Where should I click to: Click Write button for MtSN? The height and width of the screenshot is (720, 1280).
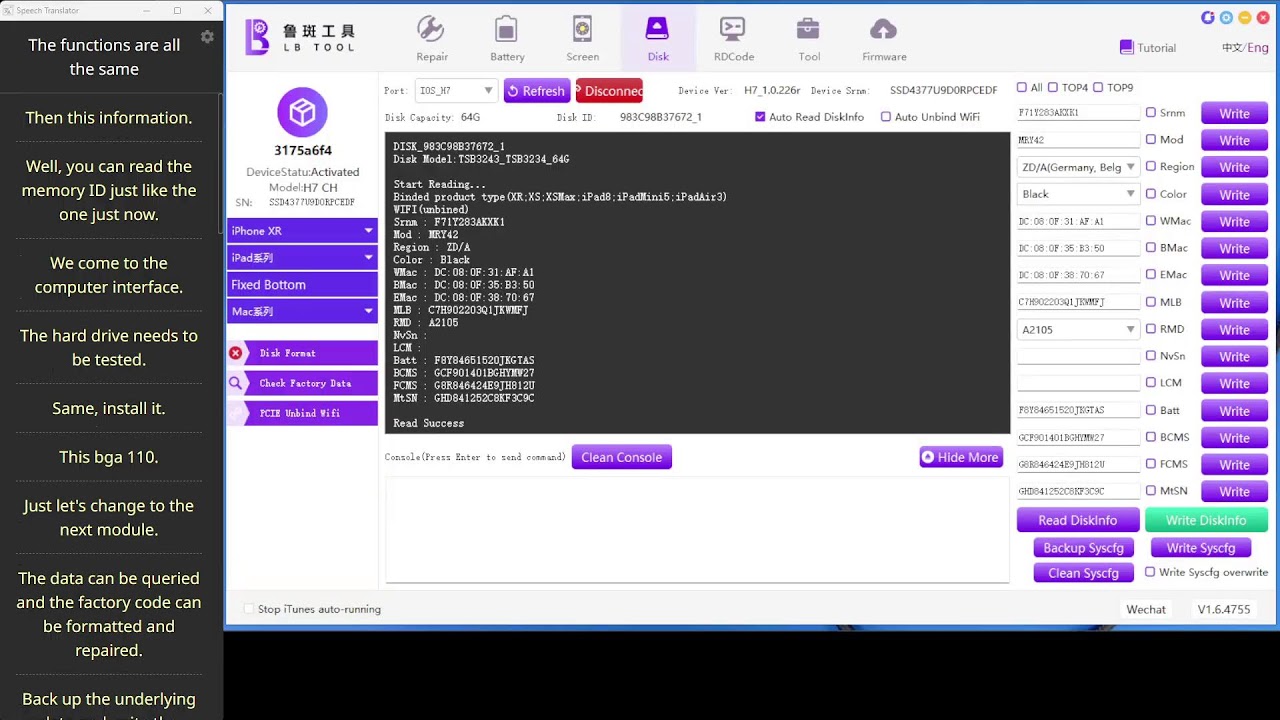click(x=1234, y=491)
